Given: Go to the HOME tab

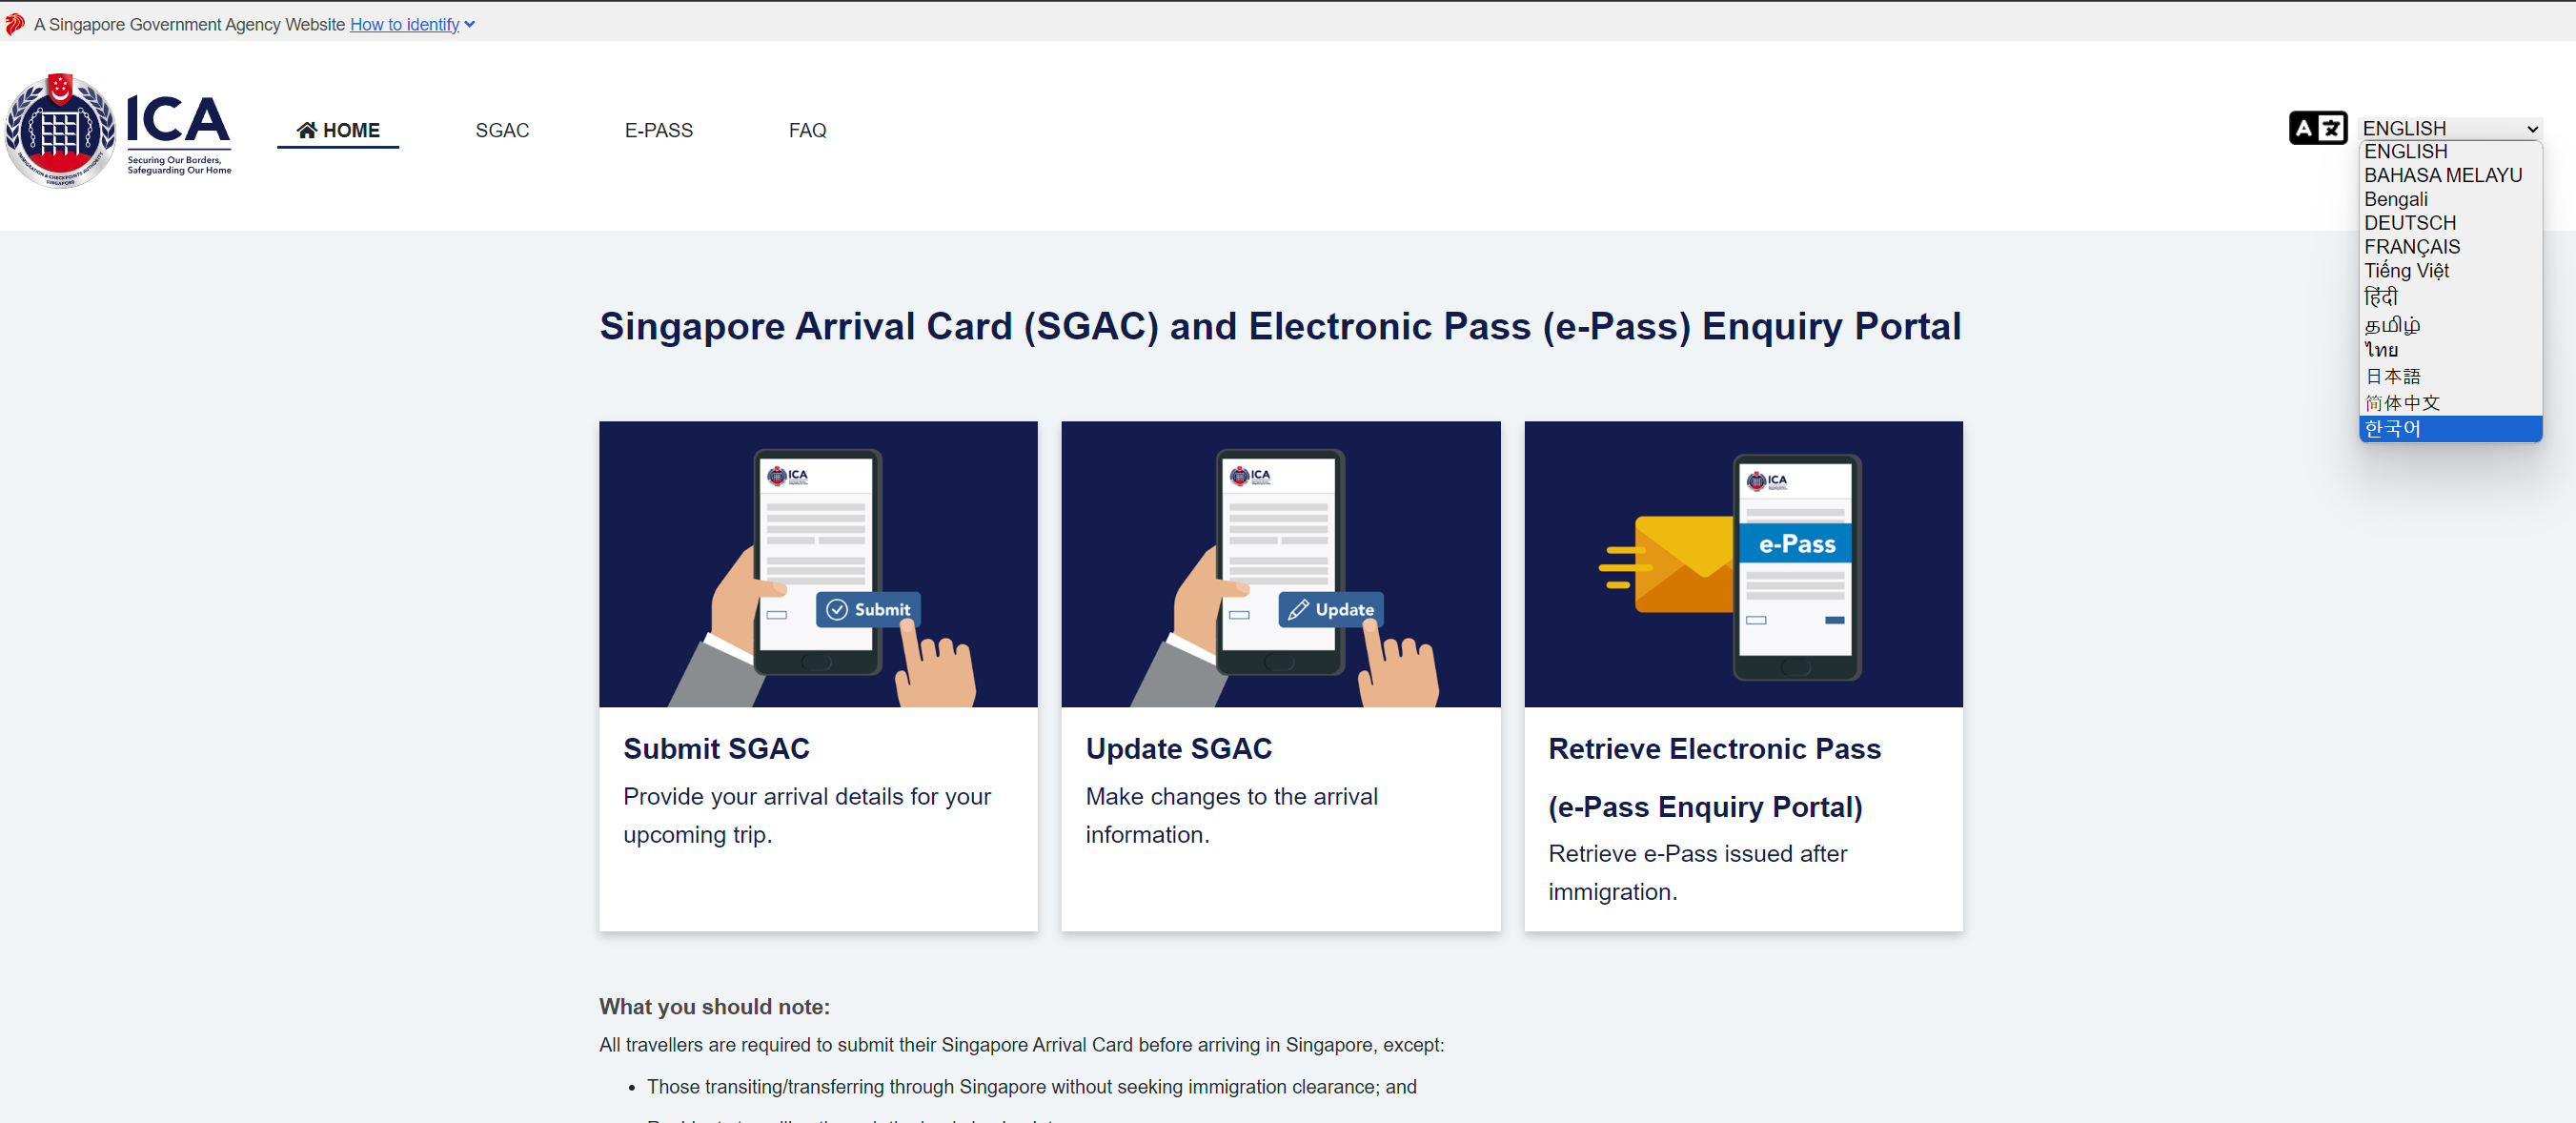Looking at the screenshot, I should point(338,130).
